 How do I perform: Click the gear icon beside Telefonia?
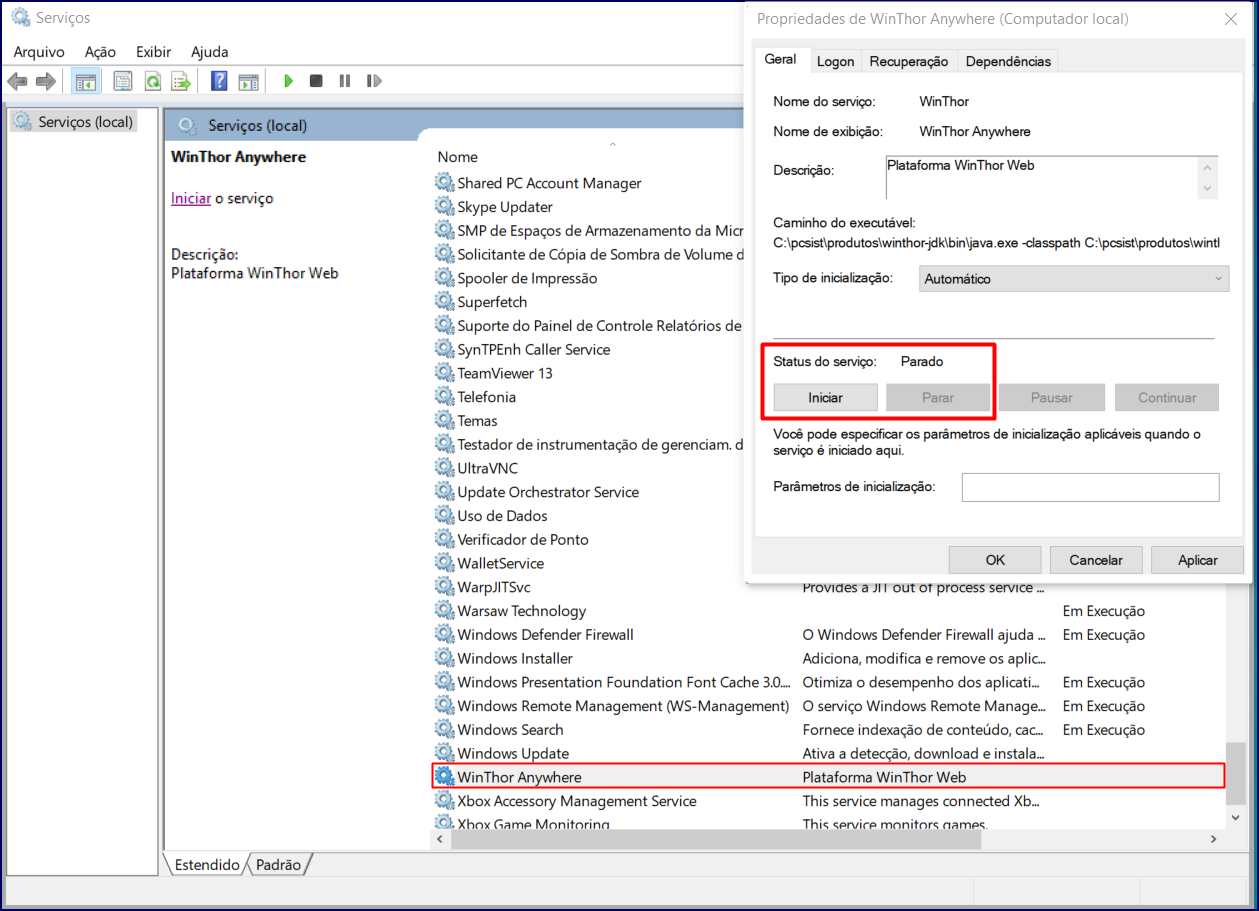[x=444, y=396]
